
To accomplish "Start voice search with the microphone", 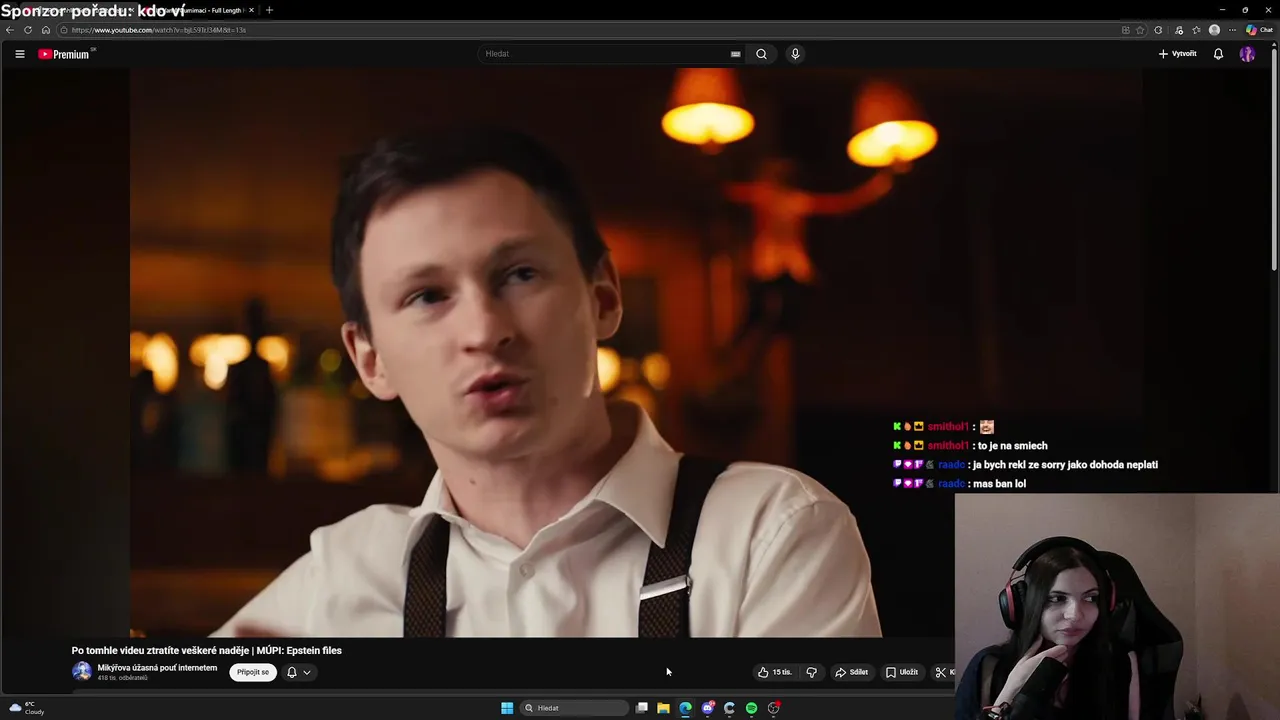I will (x=795, y=54).
